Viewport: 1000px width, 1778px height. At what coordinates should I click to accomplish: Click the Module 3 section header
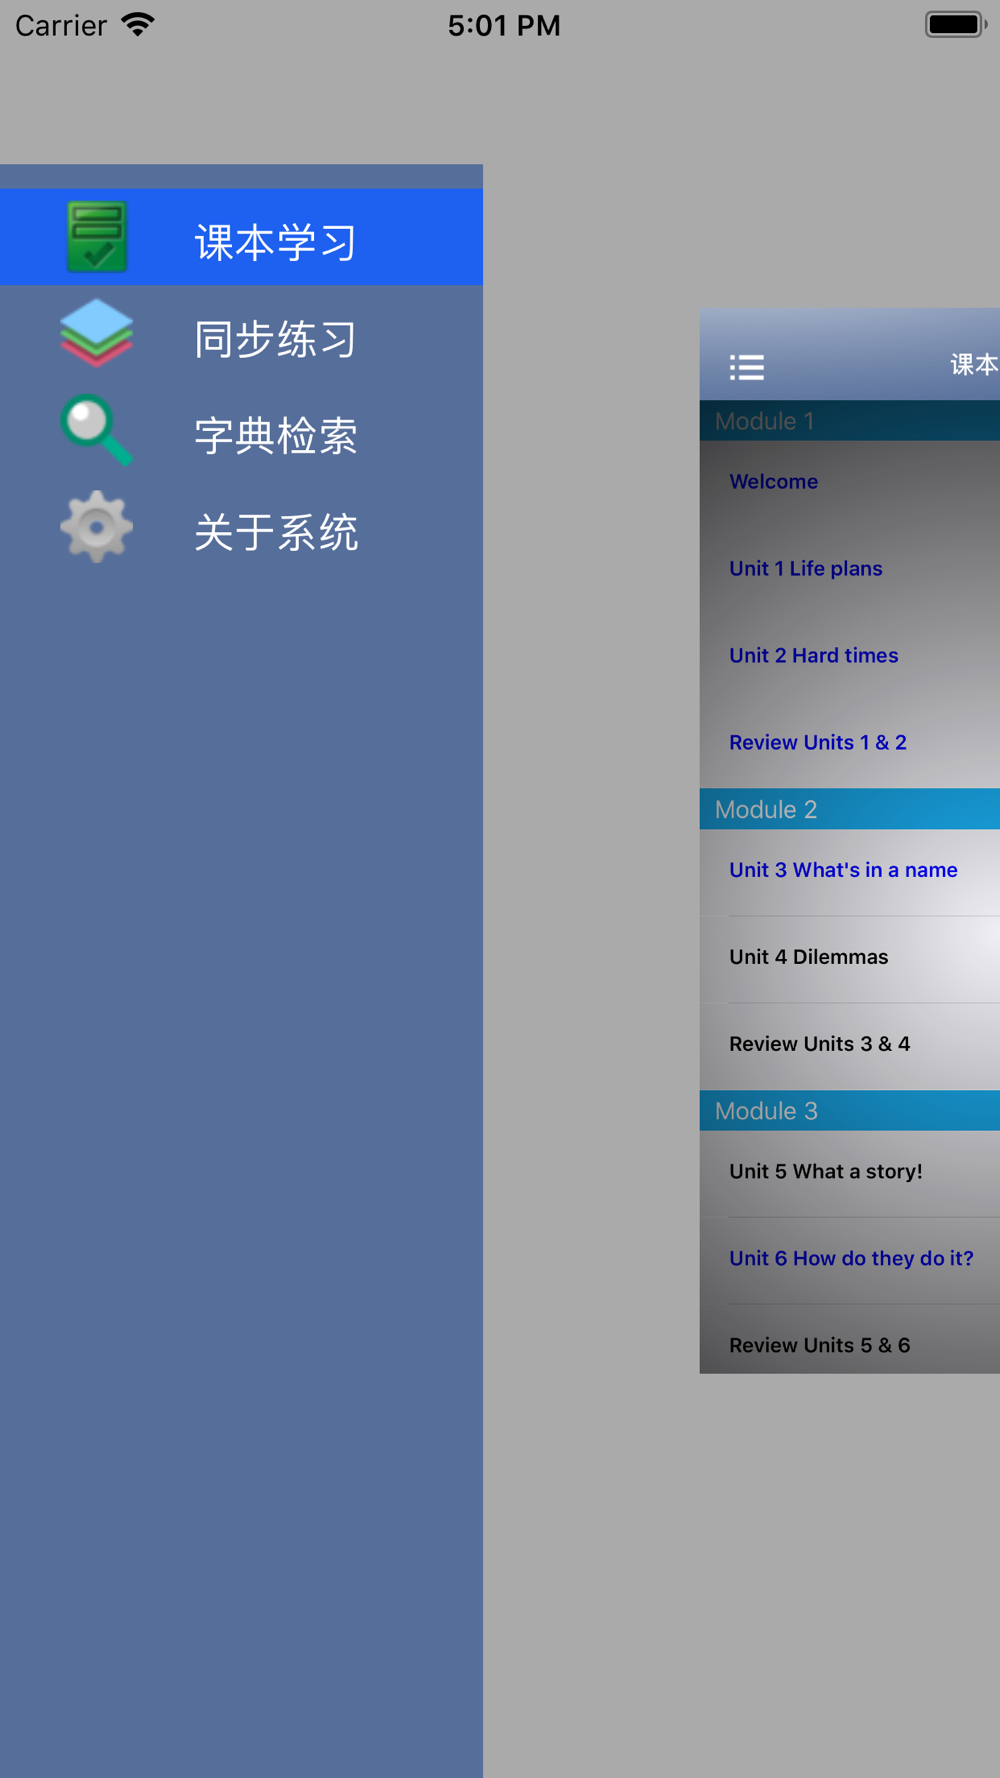click(850, 1111)
